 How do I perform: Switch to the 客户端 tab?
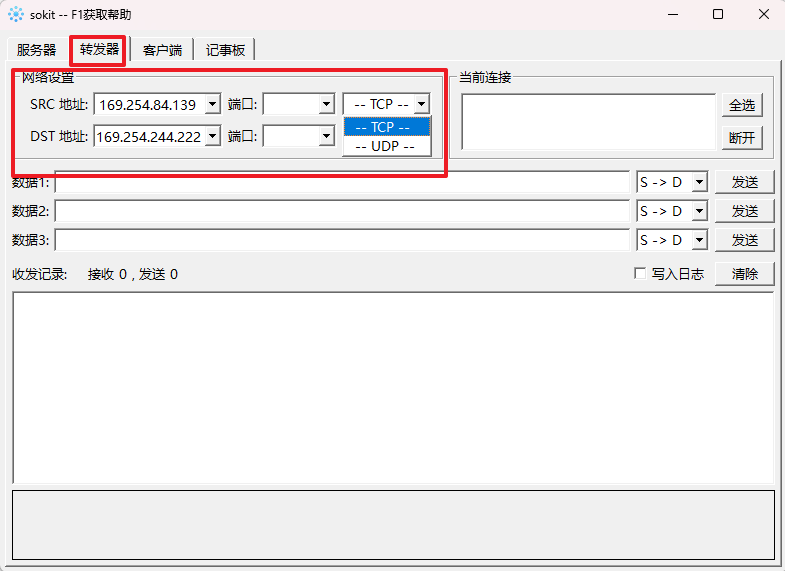(162, 50)
